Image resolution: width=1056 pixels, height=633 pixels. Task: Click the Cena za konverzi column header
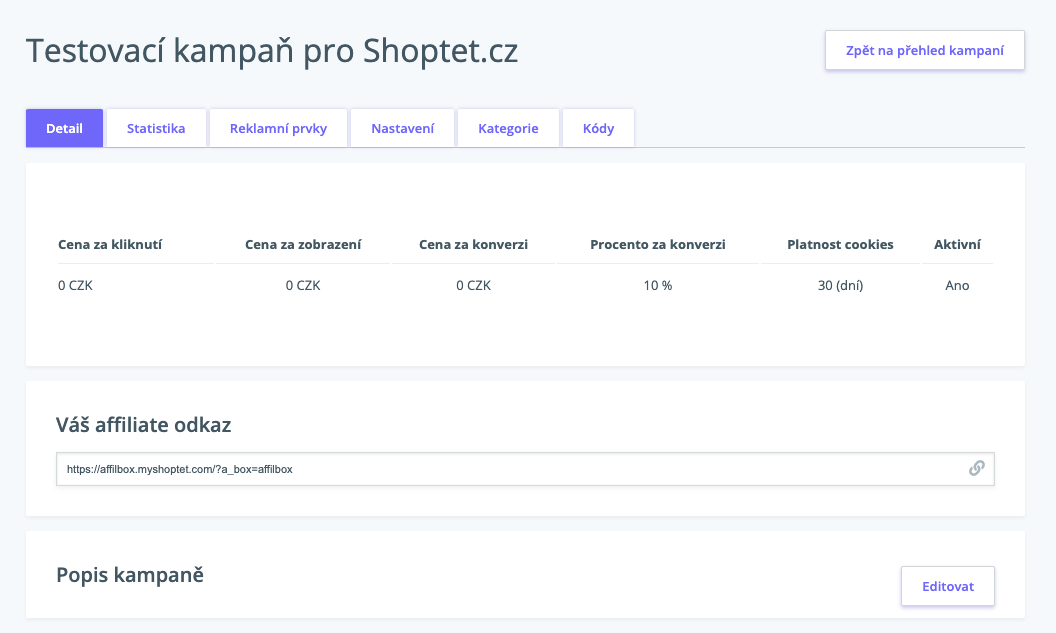tap(473, 244)
